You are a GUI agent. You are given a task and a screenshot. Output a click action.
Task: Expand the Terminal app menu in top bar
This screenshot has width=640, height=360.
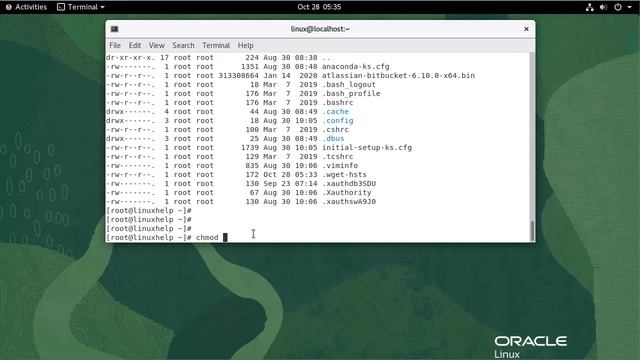[x=81, y=7]
